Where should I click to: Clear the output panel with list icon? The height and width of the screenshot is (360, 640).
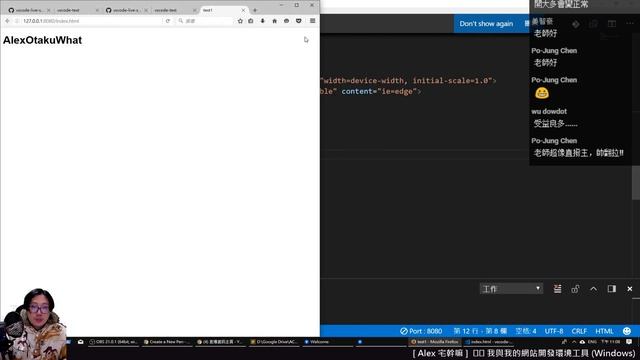tap(557, 289)
